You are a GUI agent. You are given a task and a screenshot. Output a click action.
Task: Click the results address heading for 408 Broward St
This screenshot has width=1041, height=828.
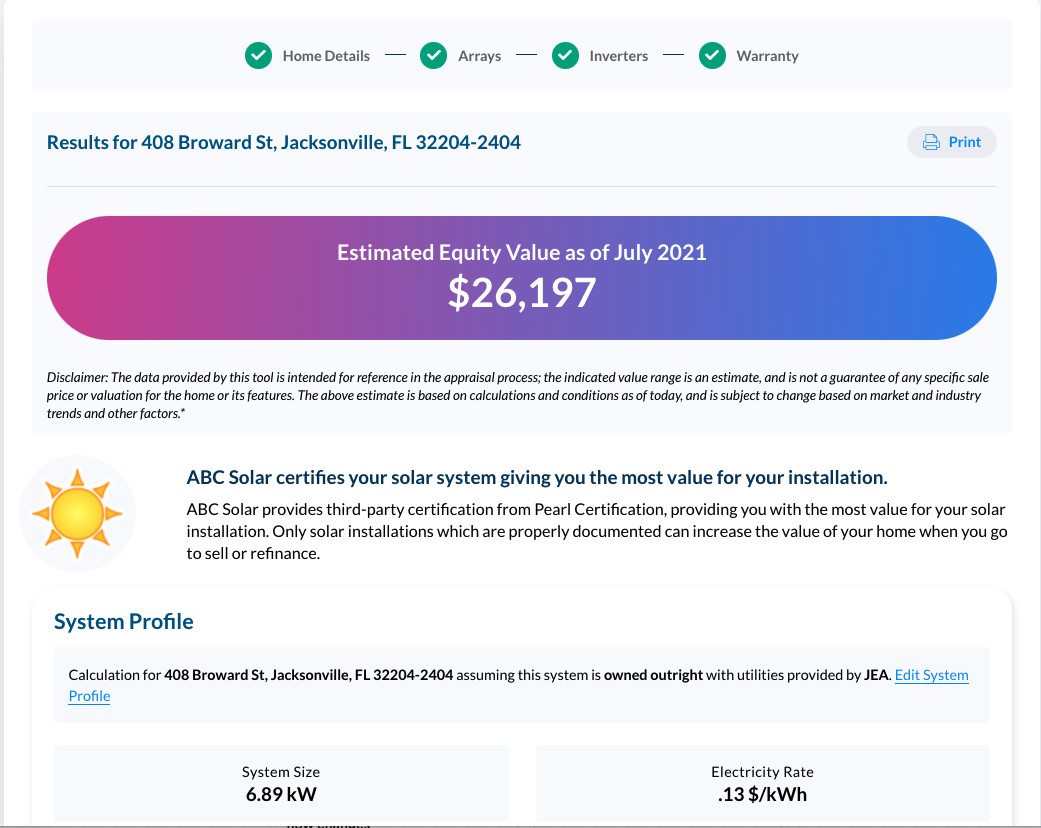(x=283, y=142)
